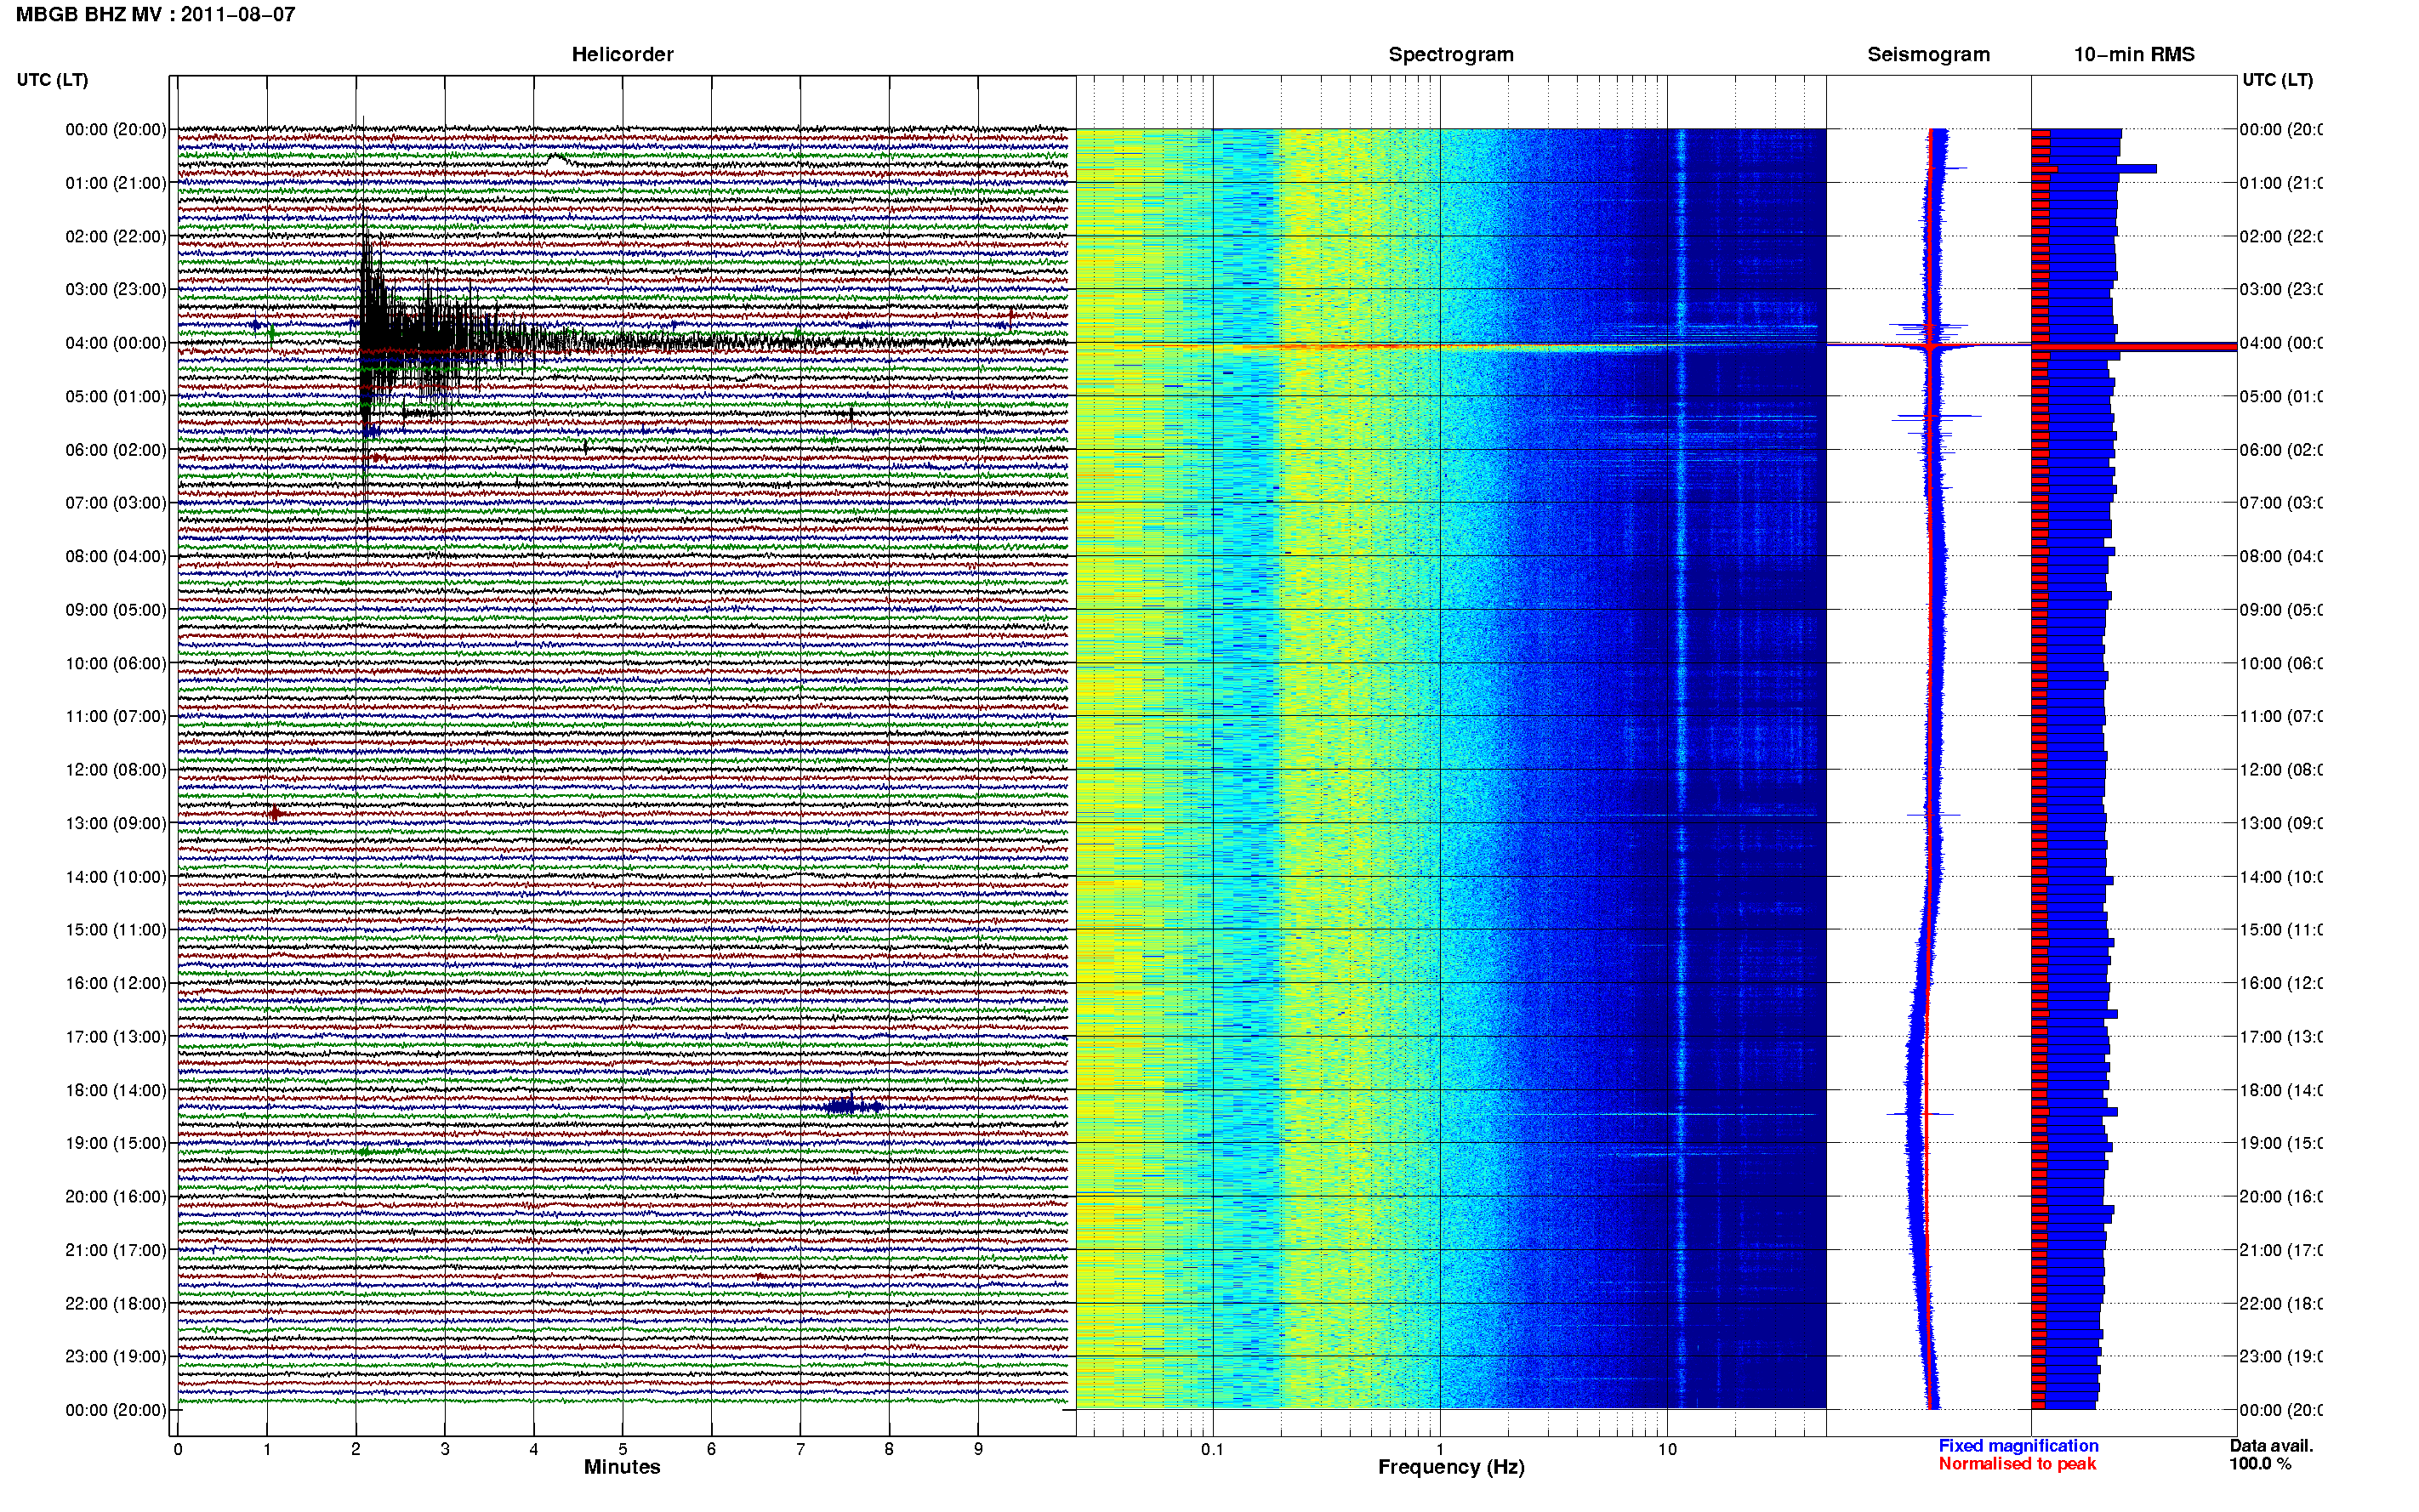This screenshot has height=1512, width=2419.
Task: Click the 'Minutes' x-axis label
Action: [622, 1467]
